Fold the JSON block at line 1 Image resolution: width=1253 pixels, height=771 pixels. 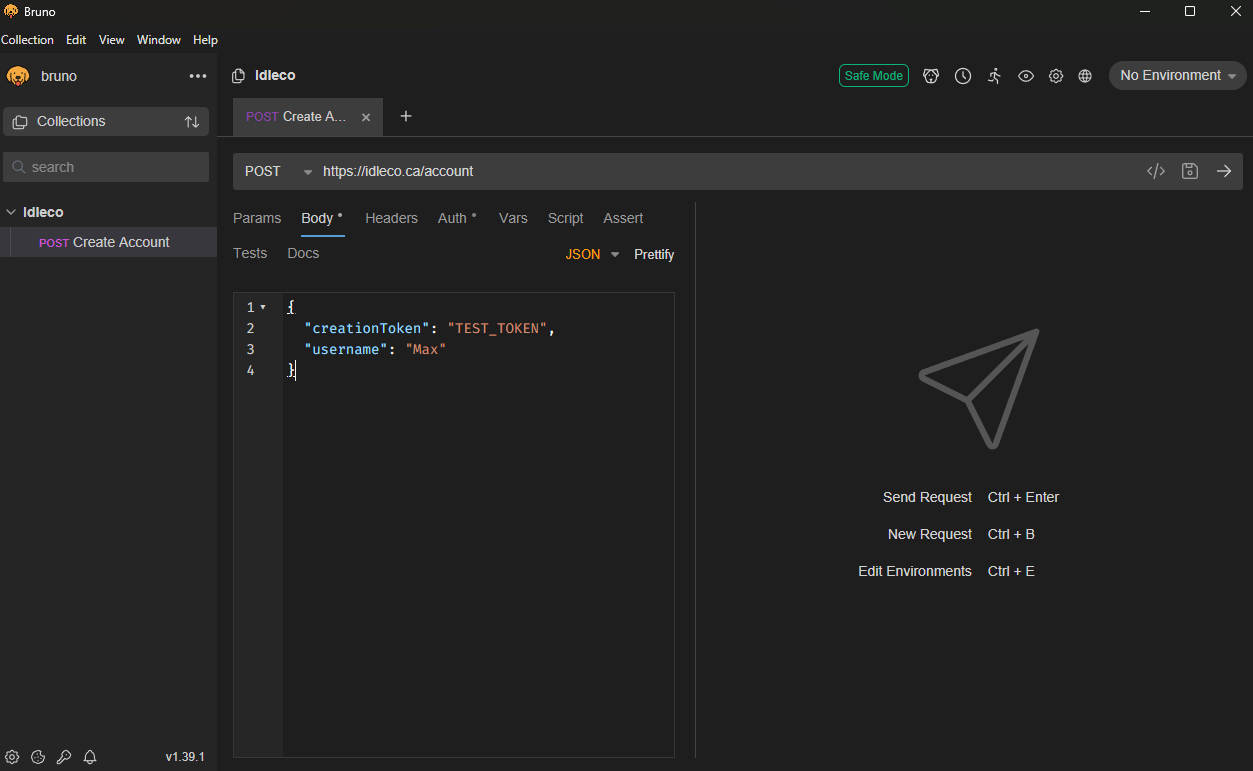pos(263,307)
